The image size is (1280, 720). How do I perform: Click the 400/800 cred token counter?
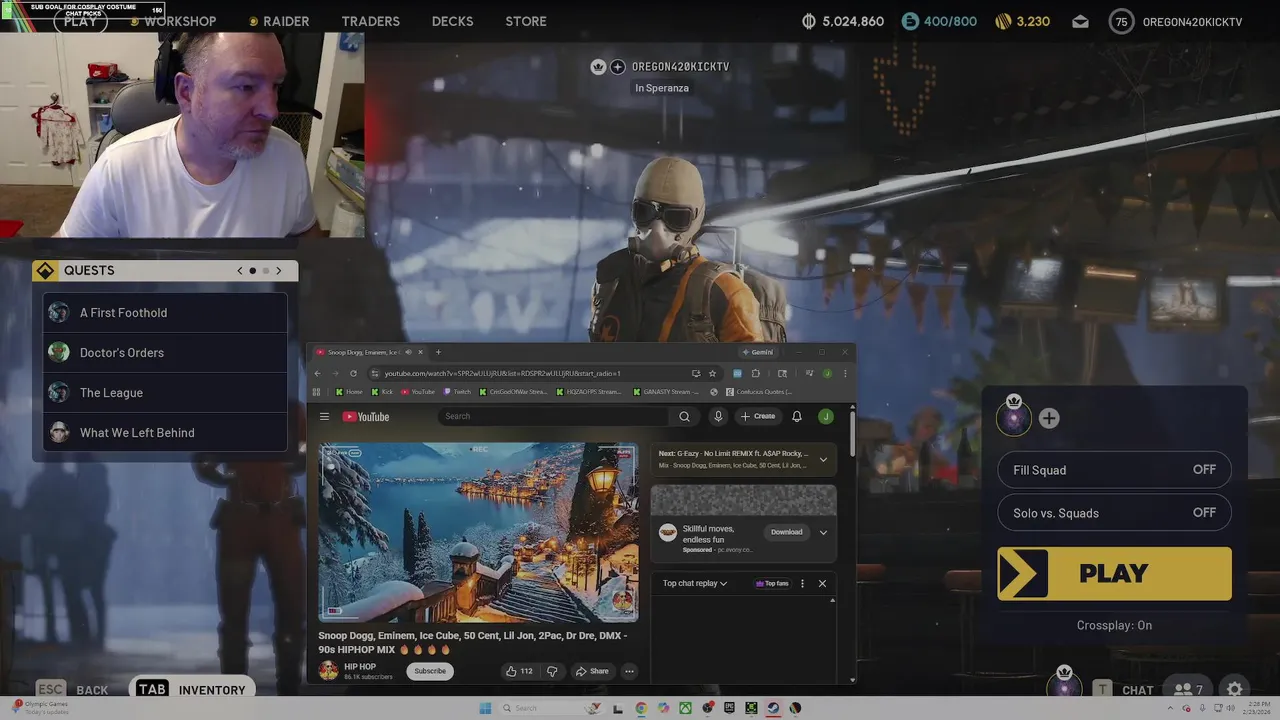coord(938,21)
